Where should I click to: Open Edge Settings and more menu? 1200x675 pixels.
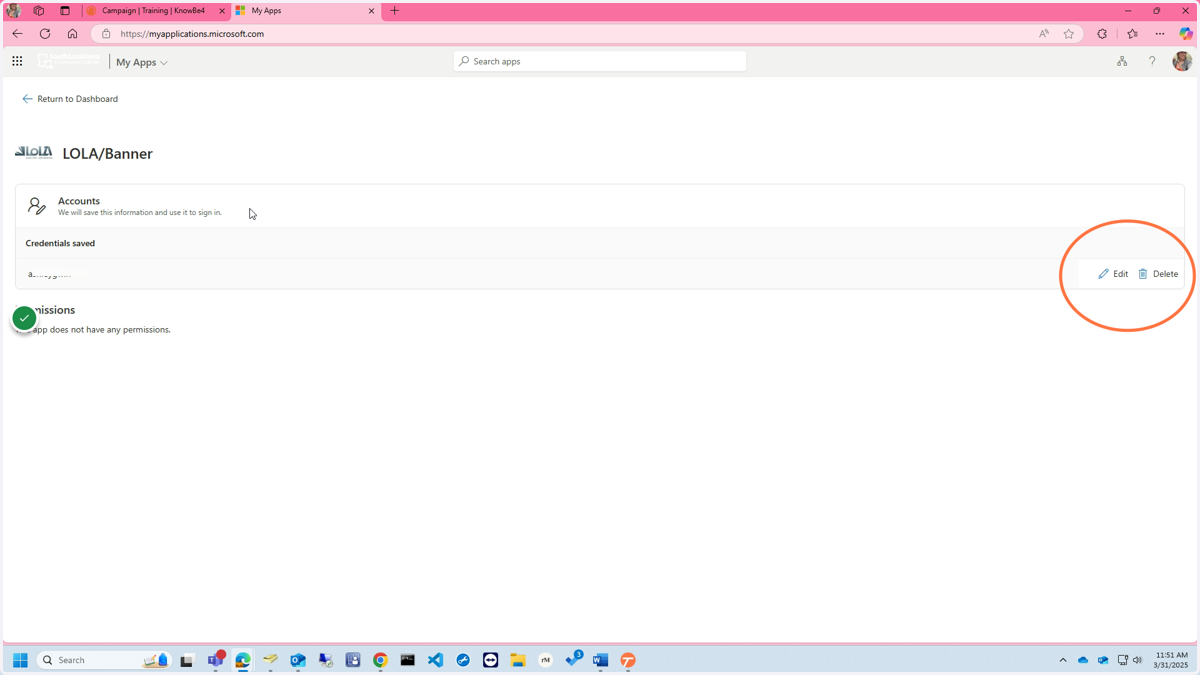point(1160,34)
